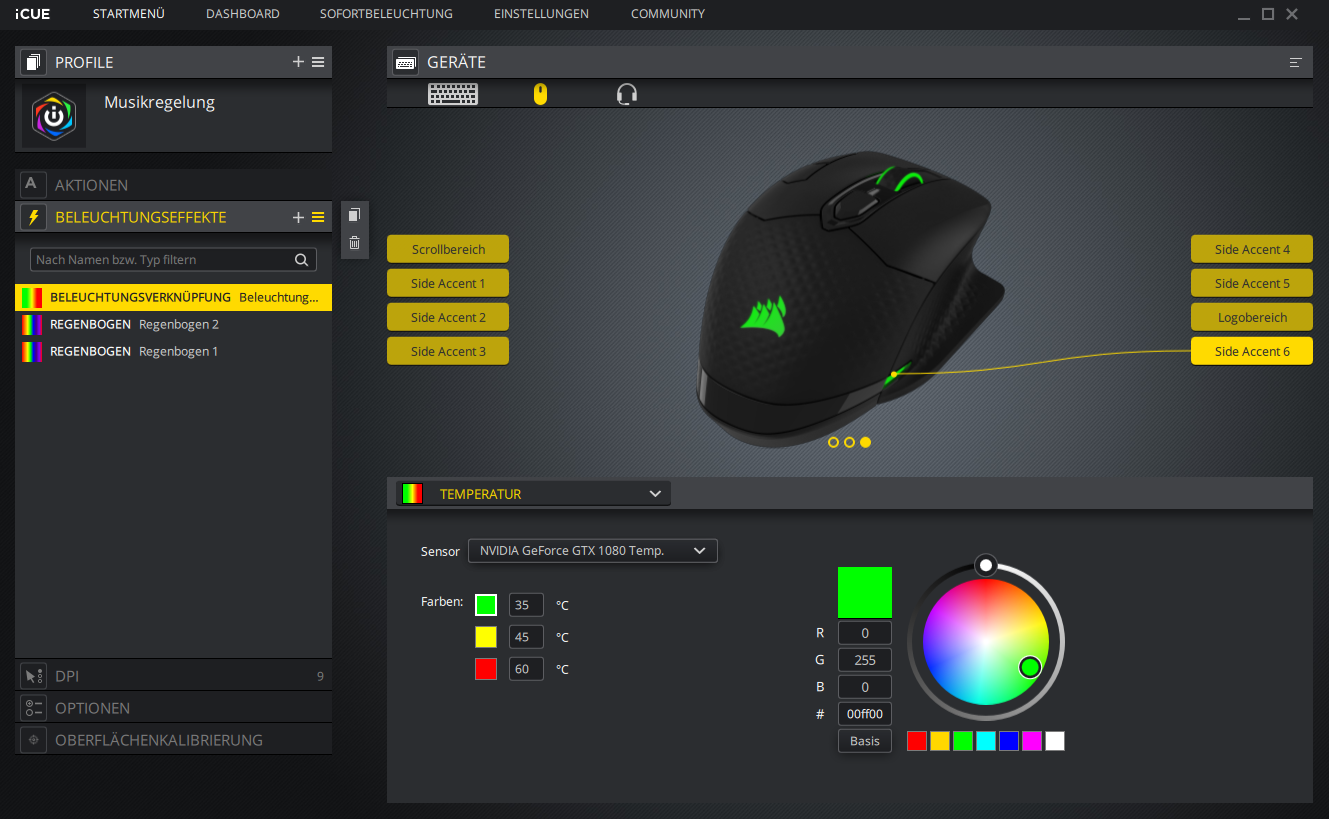Screen dimensions: 1329x819
Task: Select the red 60°C color swatch
Action: pos(486,669)
